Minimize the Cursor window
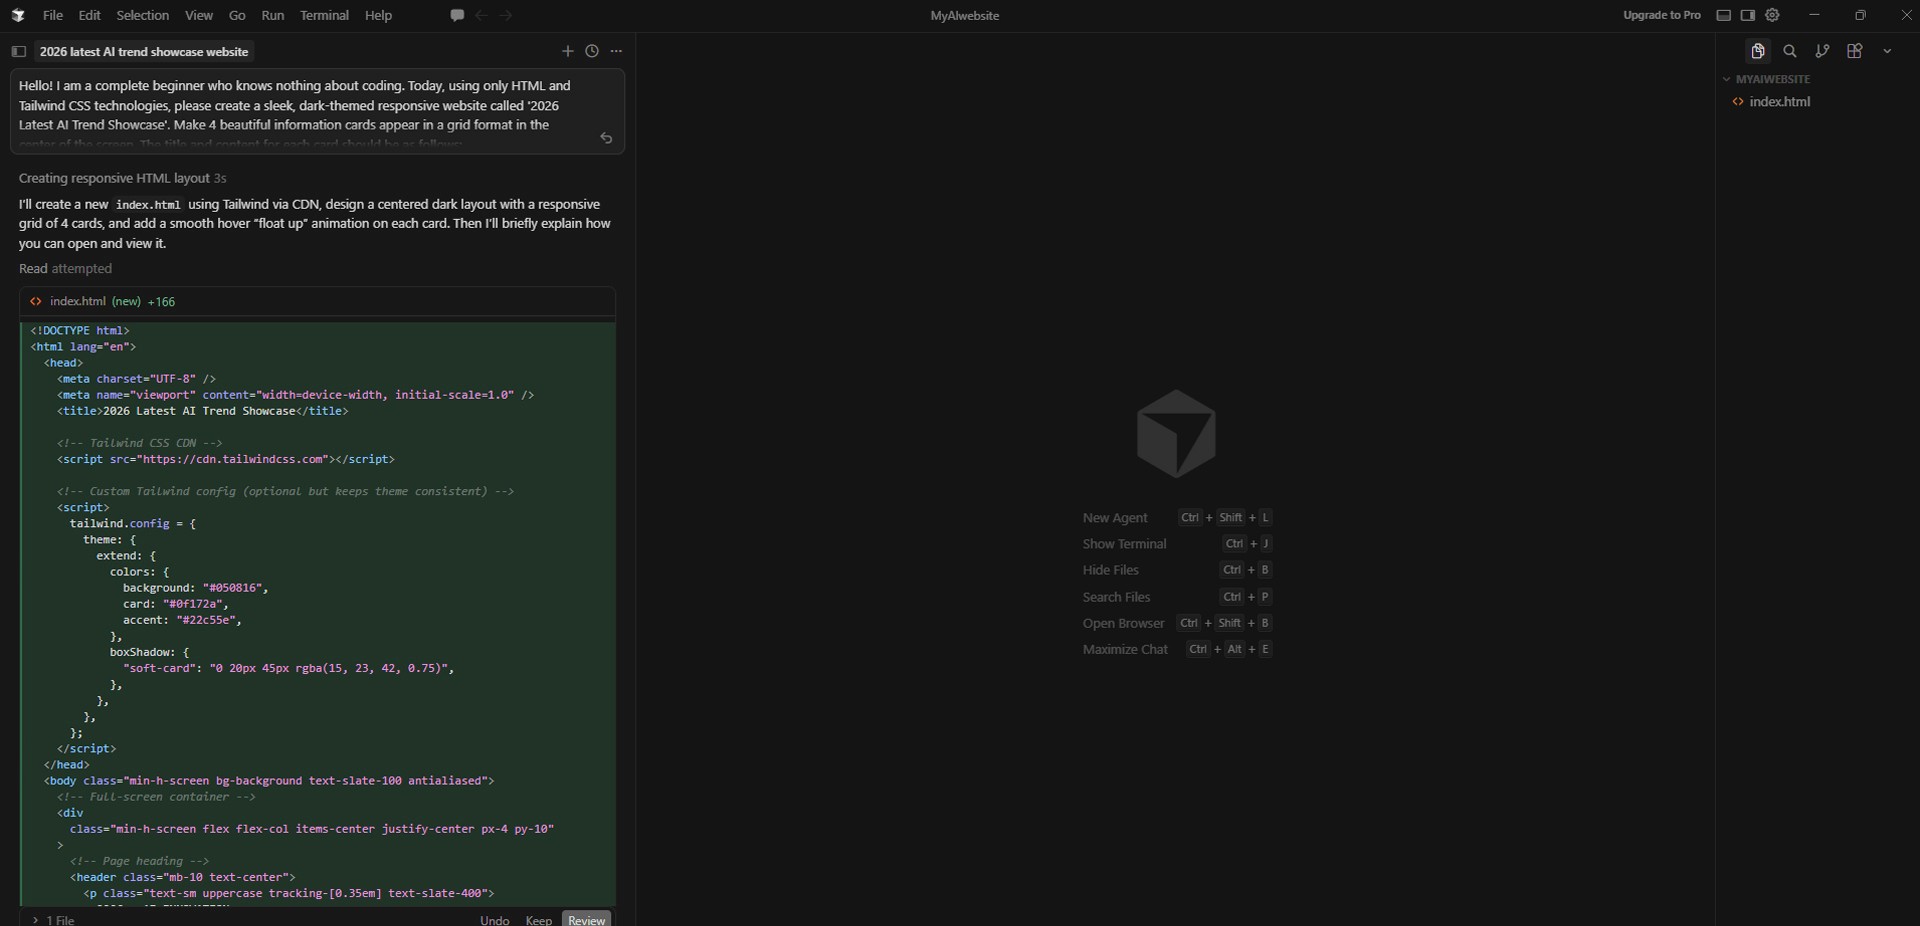The image size is (1920, 926). [x=1814, y=15]
